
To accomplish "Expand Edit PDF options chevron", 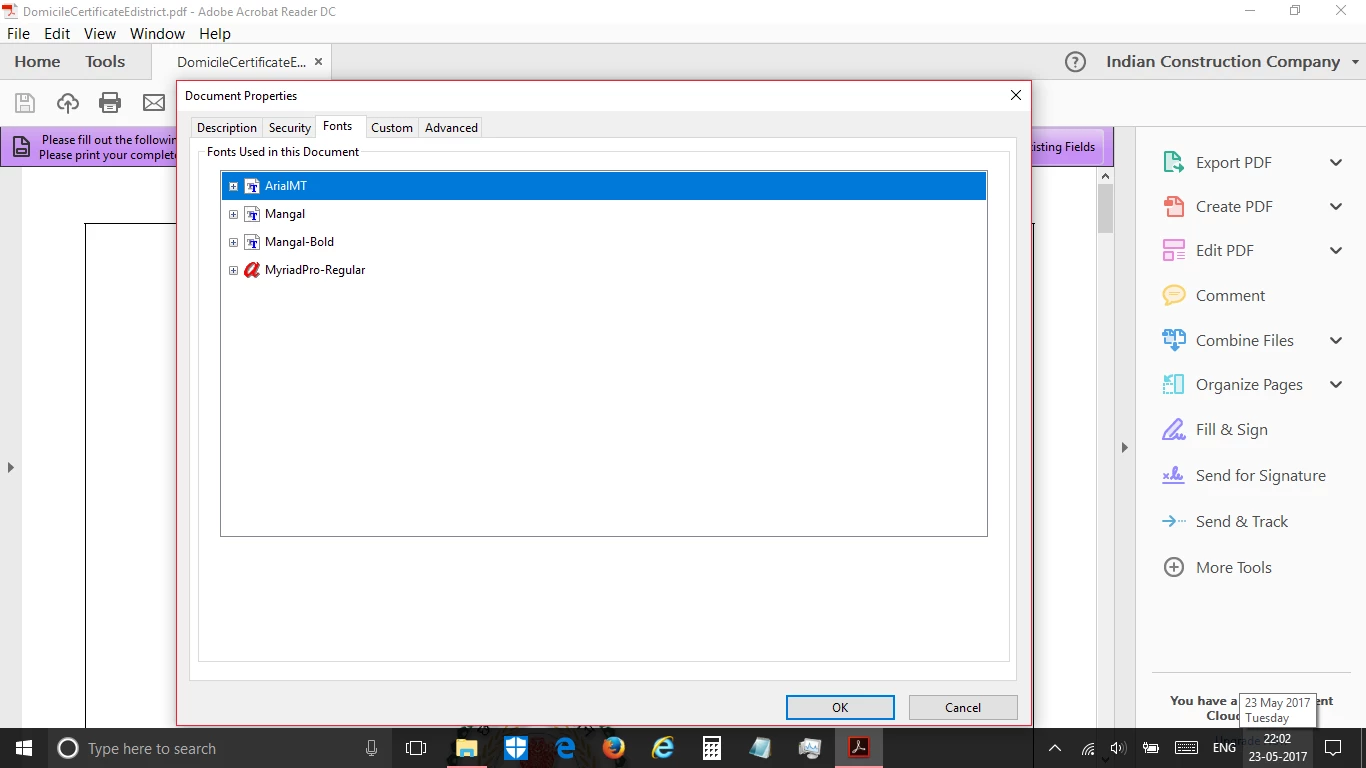I will click(1336, 250).
